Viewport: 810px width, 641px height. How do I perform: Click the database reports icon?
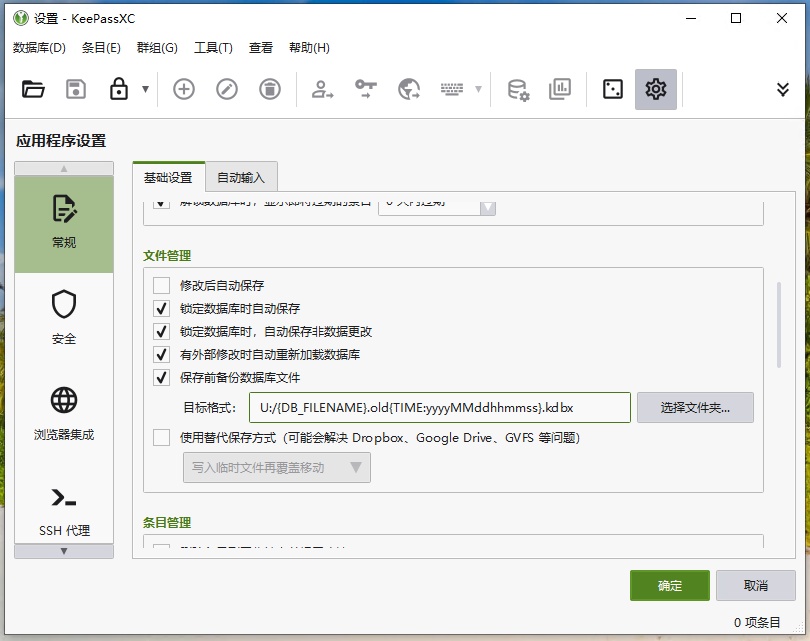coord(559,89)
